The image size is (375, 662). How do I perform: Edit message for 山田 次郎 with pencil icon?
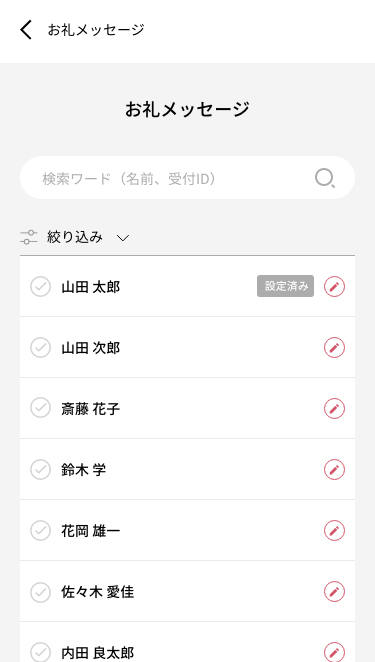pos(334,347)
